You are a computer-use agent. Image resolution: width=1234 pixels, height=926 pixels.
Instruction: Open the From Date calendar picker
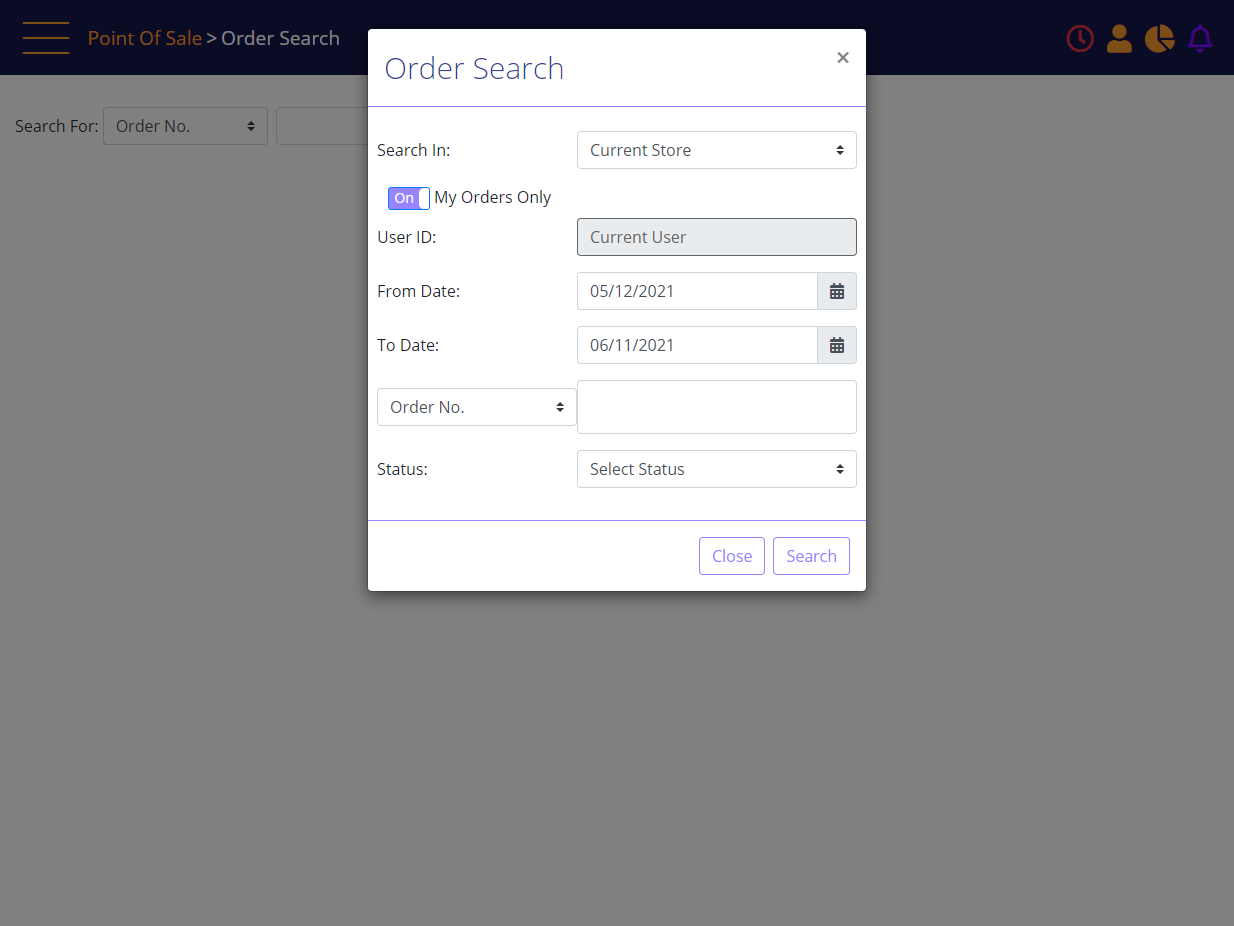pos(837,291)
